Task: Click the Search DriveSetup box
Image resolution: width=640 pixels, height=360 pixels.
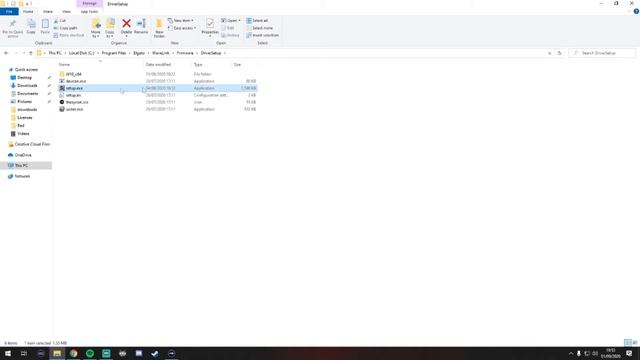Action: point(602,53)
